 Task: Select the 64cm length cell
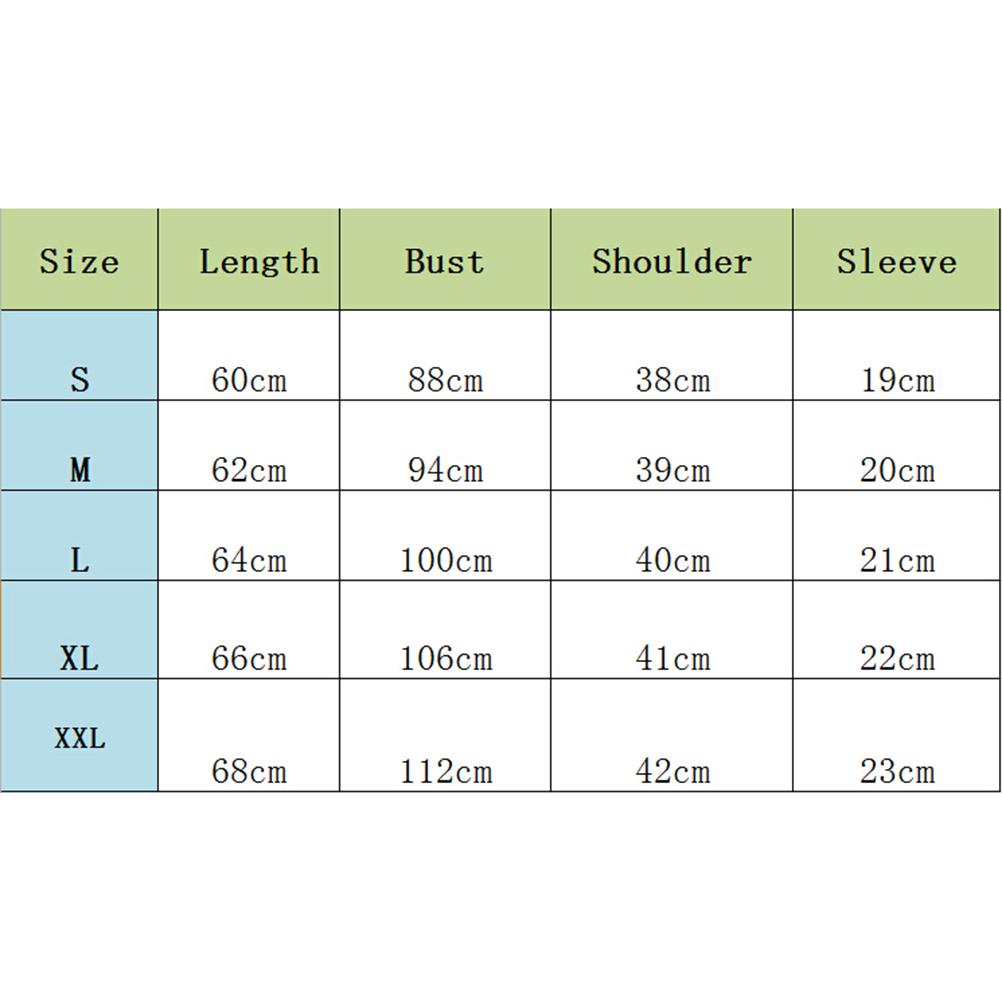click(x=249, y=559)
